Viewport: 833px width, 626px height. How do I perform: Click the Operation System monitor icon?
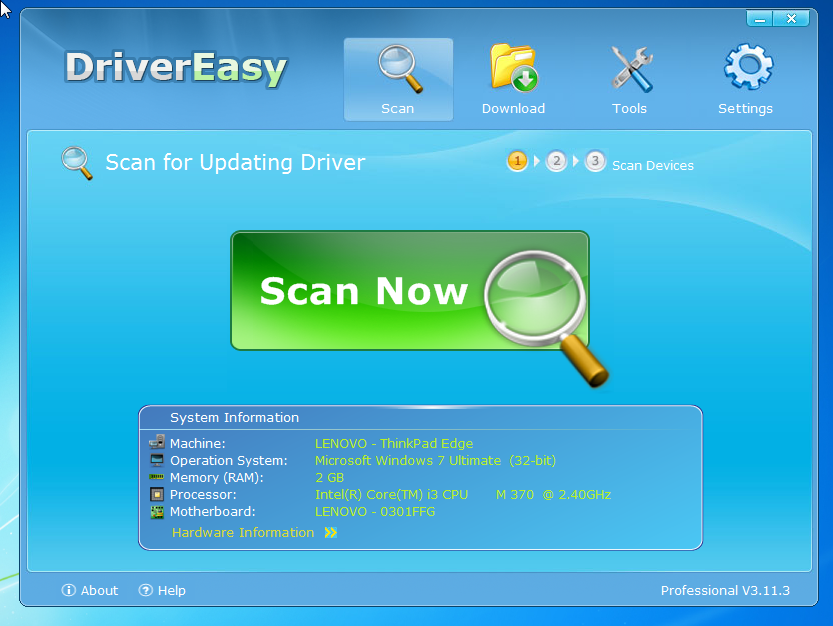click(x=157, y=460)
